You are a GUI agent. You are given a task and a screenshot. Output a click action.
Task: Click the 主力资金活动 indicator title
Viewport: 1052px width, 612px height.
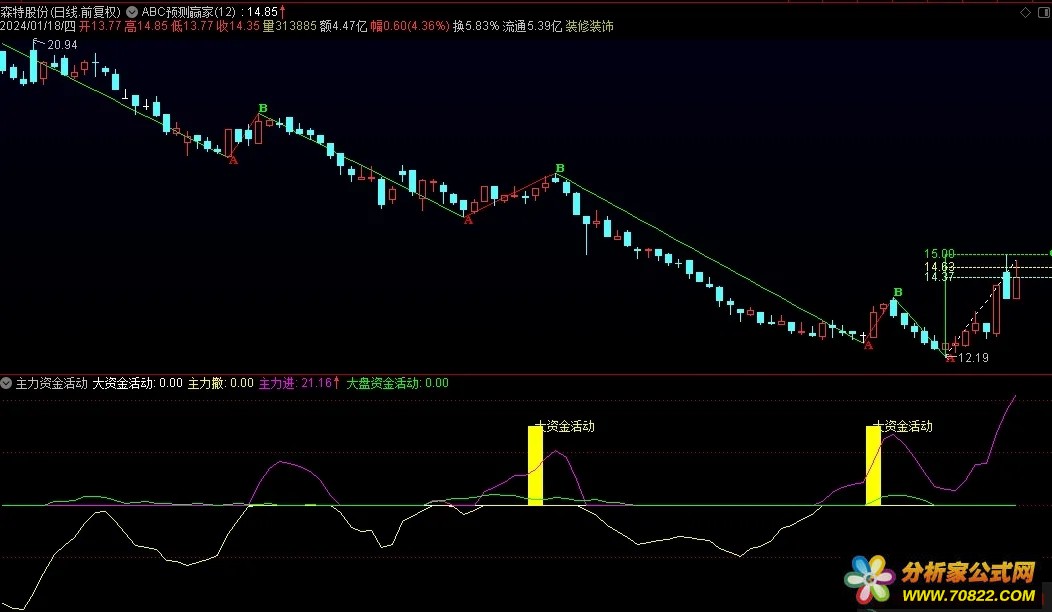pyautogui.click(x=52, y=383)
